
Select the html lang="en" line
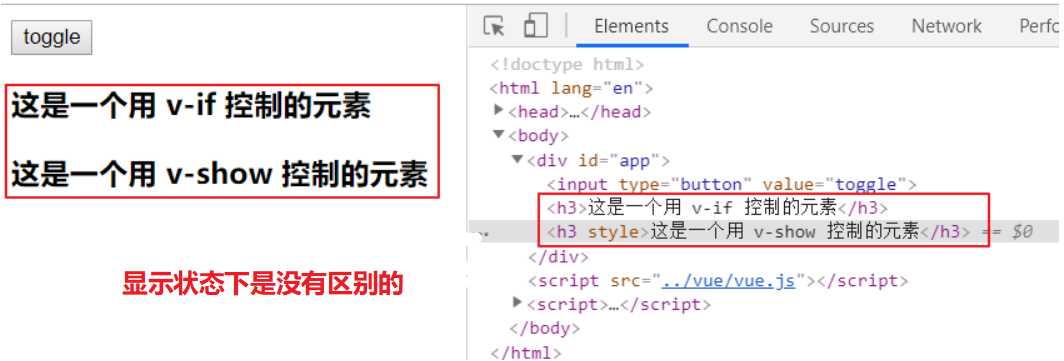pyautogui.click(x=571, y=88)
